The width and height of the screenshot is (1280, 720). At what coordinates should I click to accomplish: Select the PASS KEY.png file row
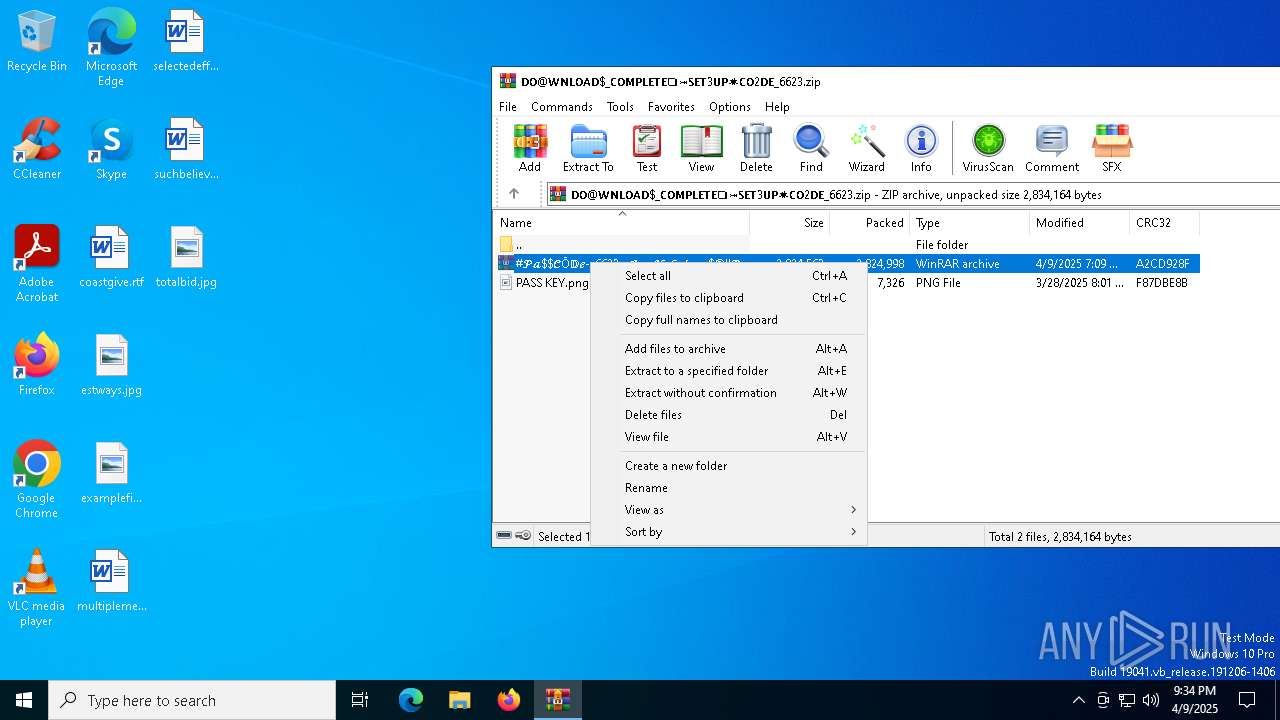tap(545, 283)
